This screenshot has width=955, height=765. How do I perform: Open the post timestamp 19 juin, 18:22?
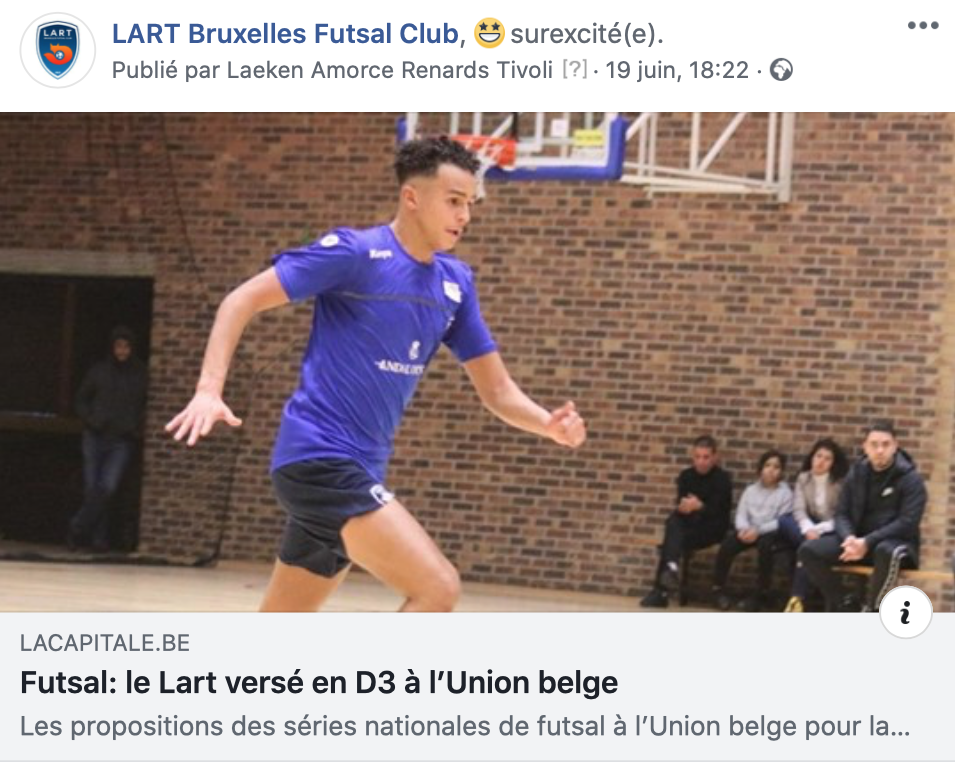coord(677,70)
